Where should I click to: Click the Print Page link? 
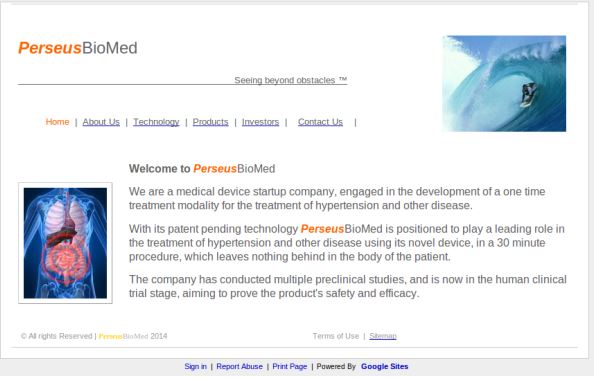[x=289, y=366]
